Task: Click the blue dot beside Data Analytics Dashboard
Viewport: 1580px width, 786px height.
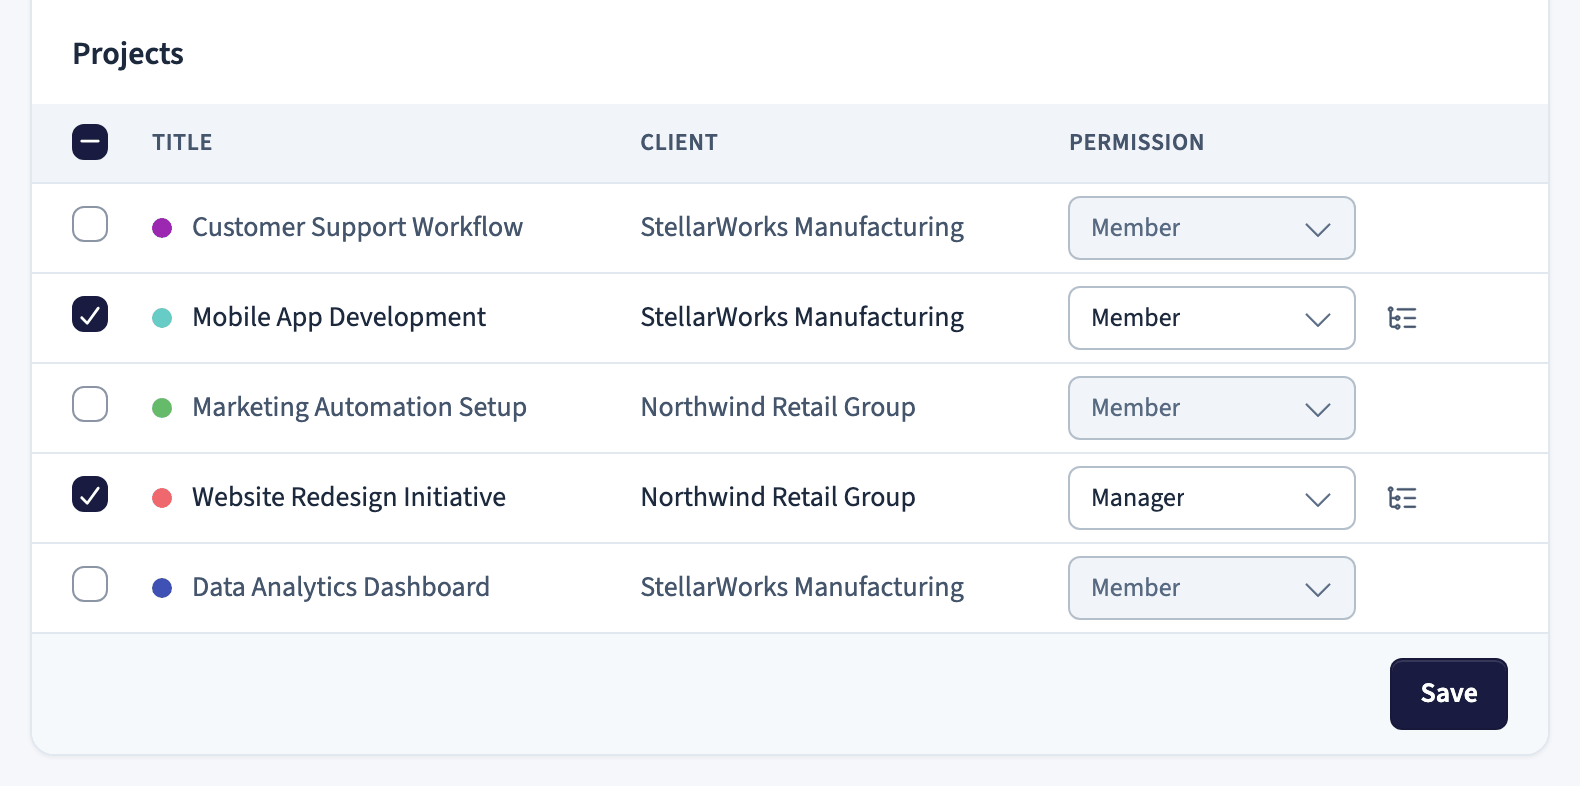Action: click(x=162, y=588)
